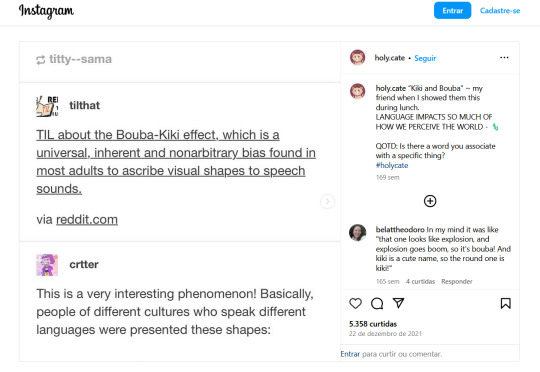This screenshot has height=372, width=540.
Task: Follow holy.cate via Seguir
Action: 425,58
